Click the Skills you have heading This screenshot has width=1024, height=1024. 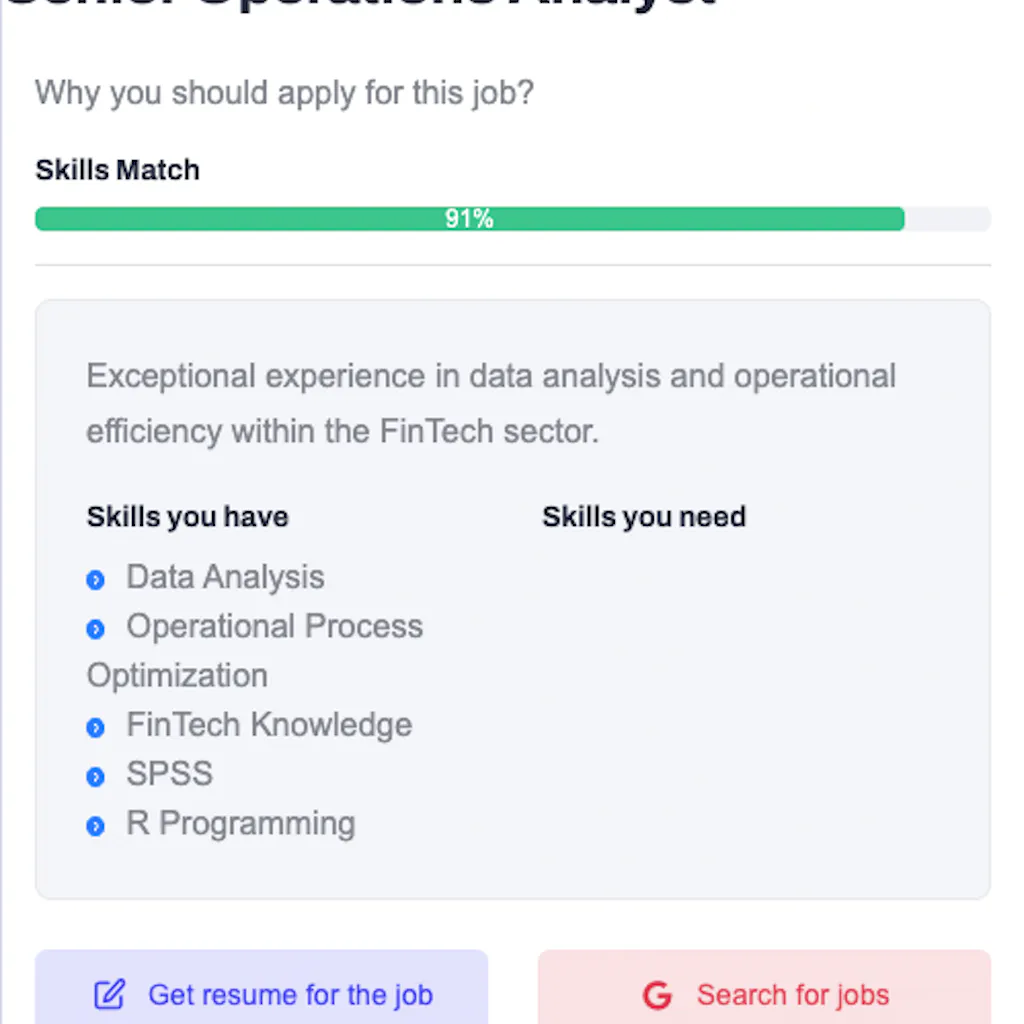click(187, 517)
